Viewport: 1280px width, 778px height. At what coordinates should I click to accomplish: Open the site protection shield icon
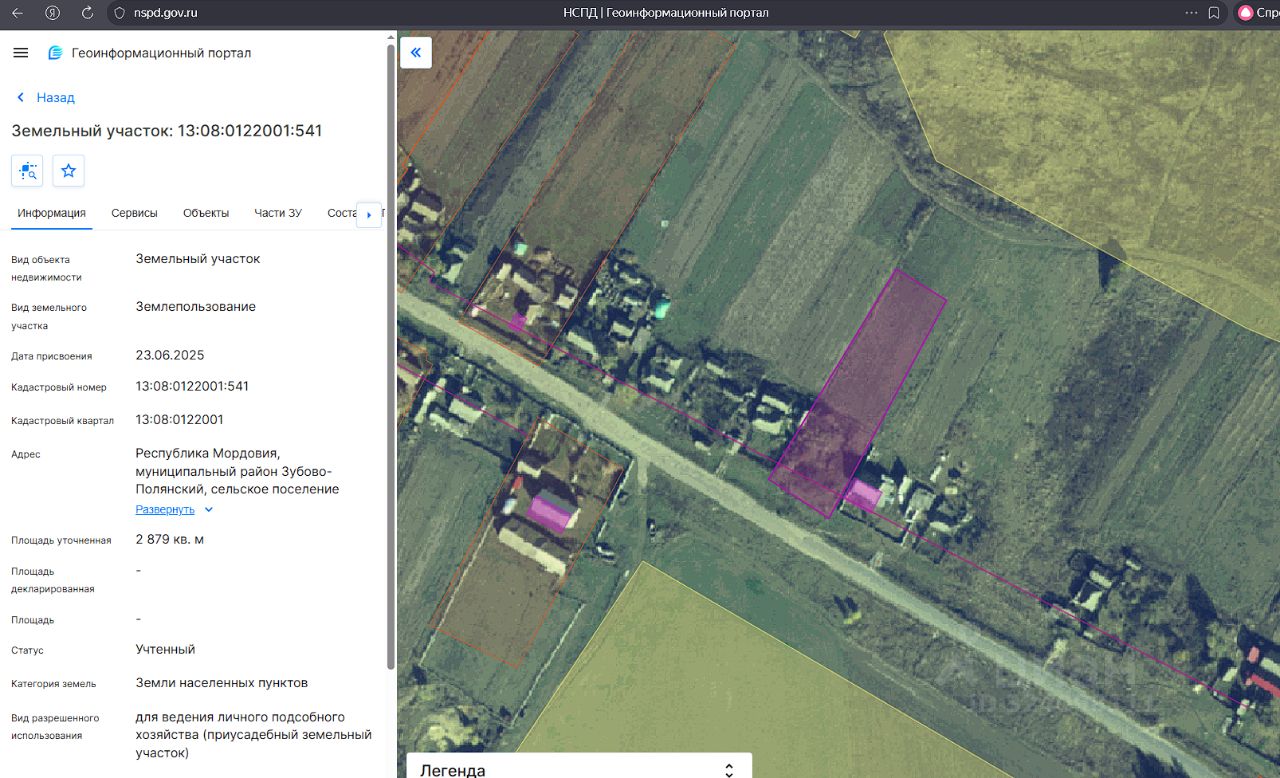(x=120, y=13)
